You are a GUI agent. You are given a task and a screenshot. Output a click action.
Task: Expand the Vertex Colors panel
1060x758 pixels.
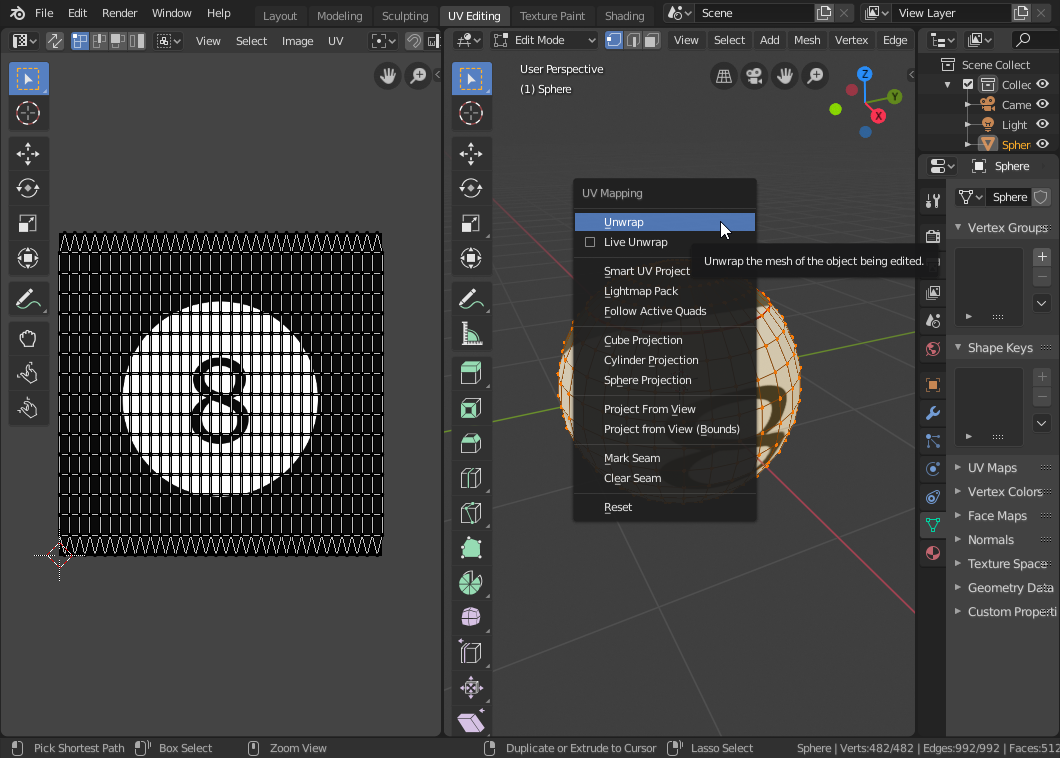point(1003,492)
